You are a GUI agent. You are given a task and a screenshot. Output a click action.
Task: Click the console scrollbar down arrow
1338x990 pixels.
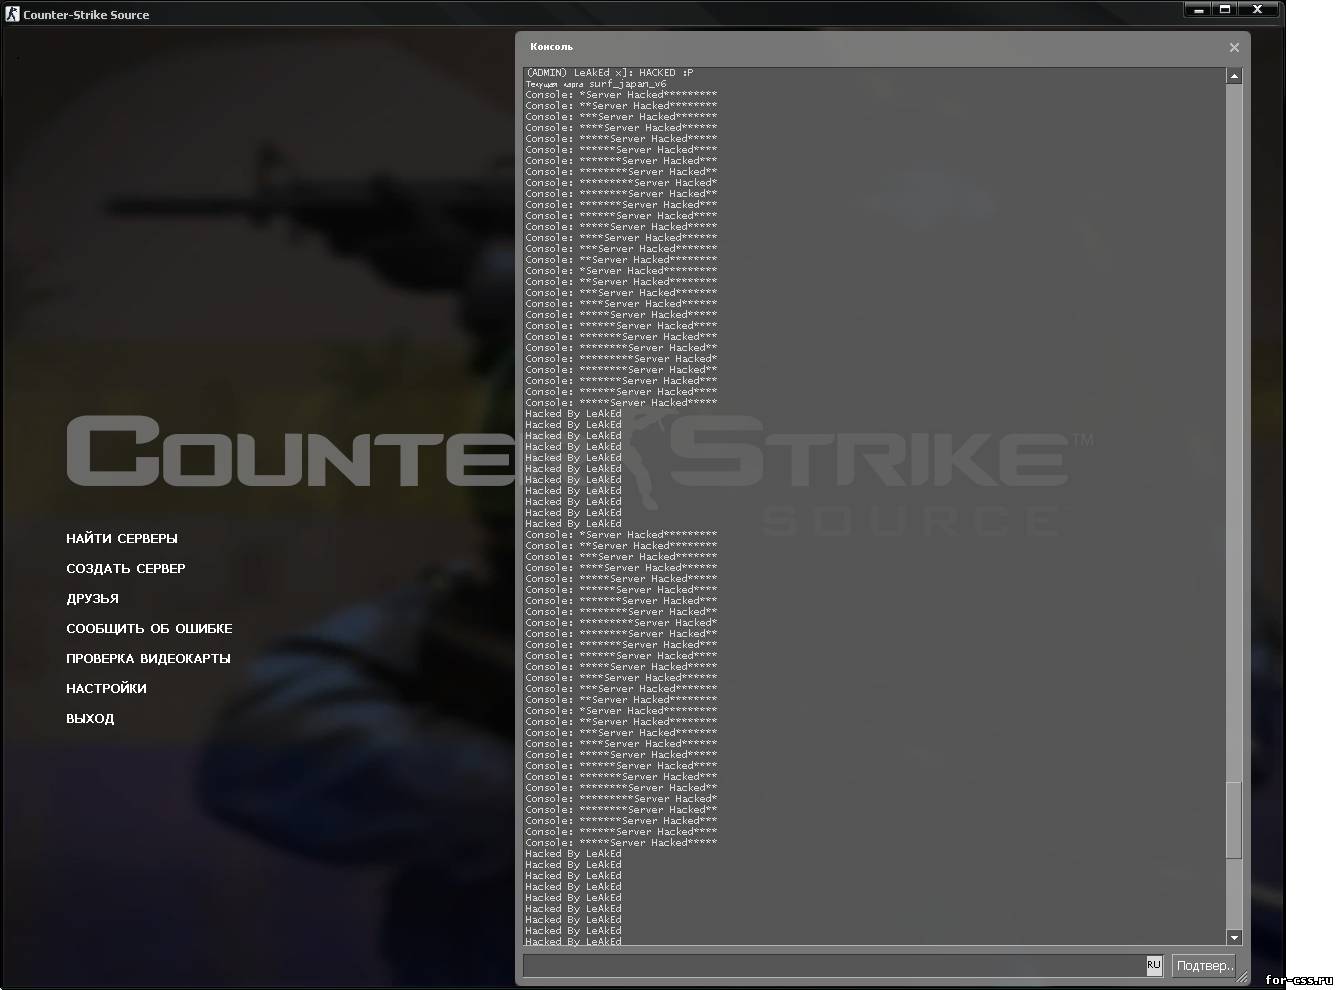coord(1234,937)
